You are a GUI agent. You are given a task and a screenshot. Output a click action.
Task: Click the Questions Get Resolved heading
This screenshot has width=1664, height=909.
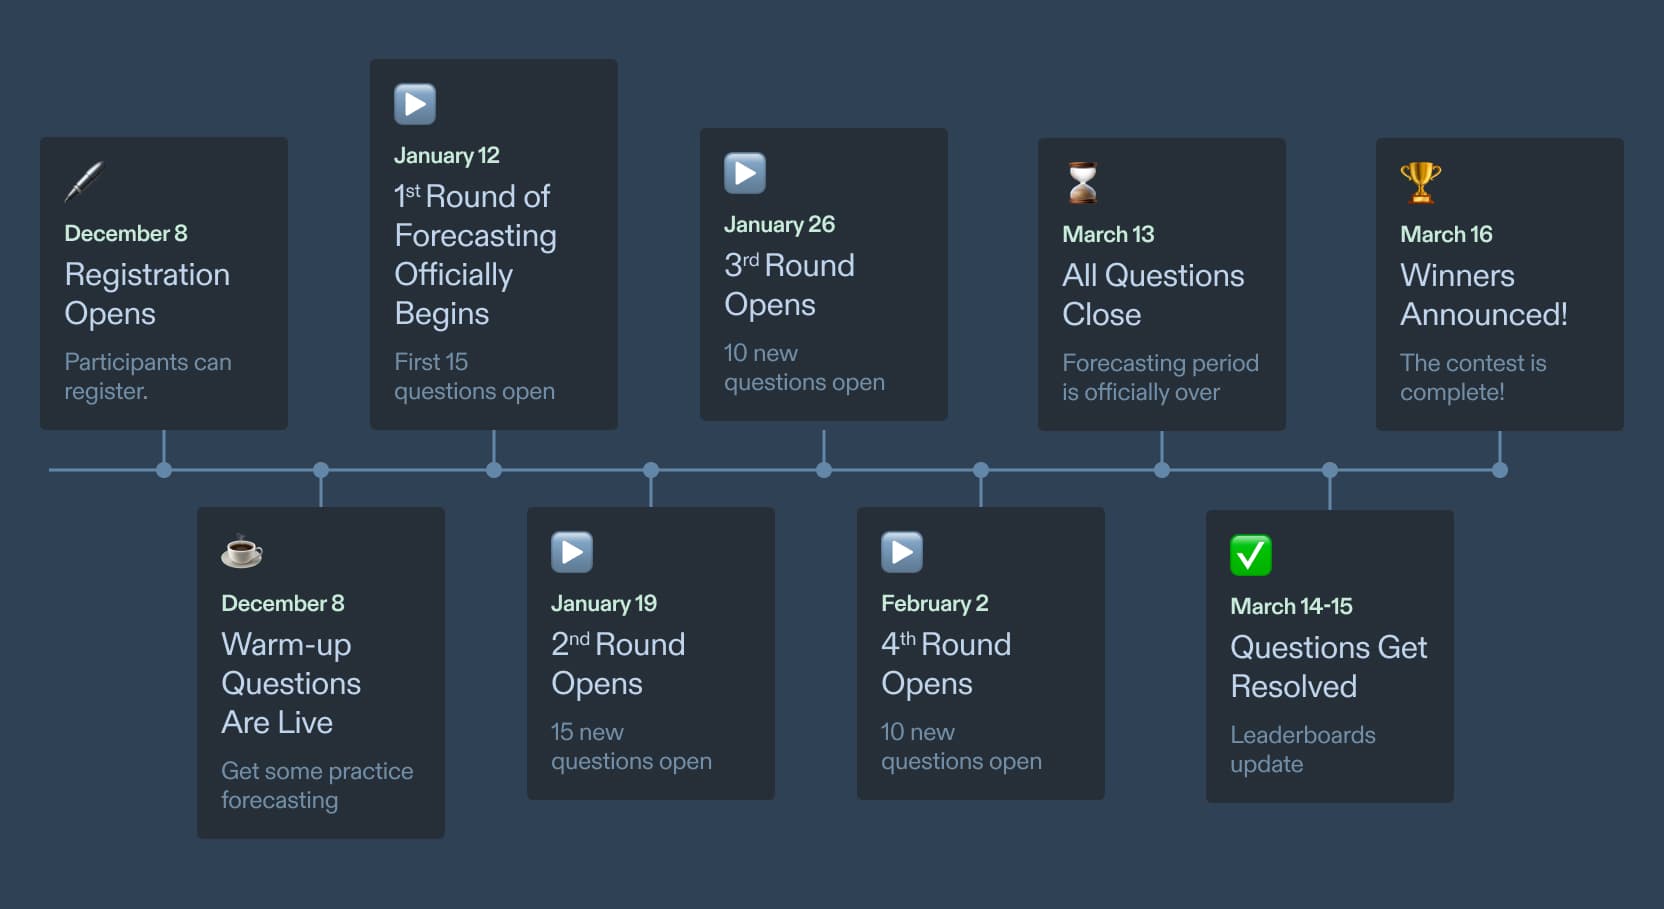click(1328, 667)
